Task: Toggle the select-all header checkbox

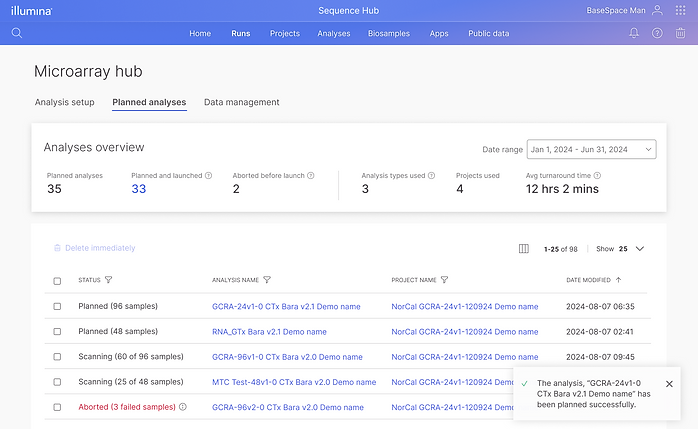Action: pos(57,281)
